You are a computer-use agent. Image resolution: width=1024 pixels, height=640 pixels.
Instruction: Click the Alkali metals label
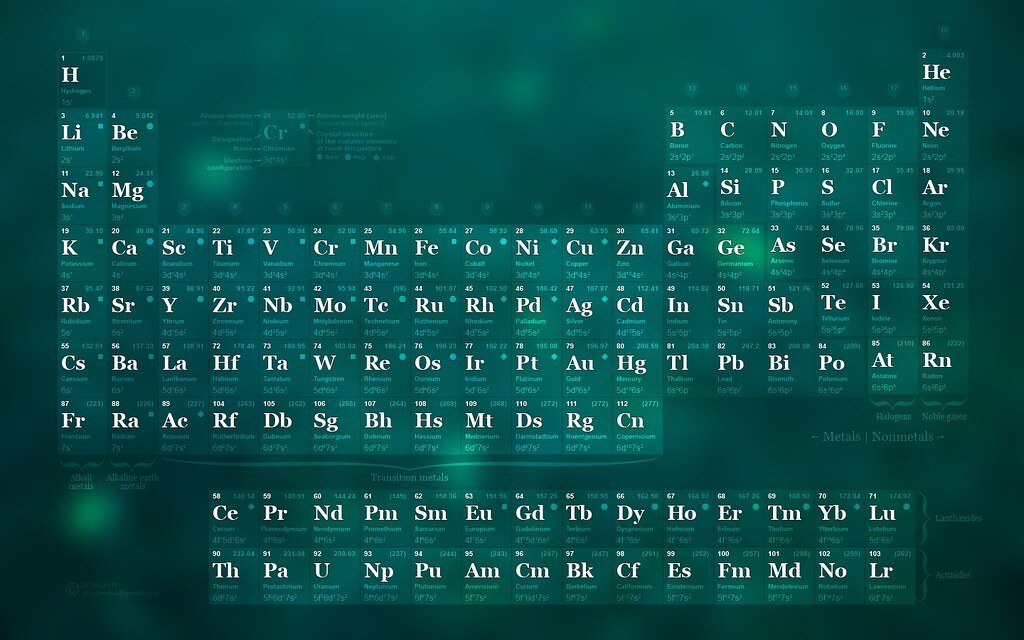[x=81, y=482]
